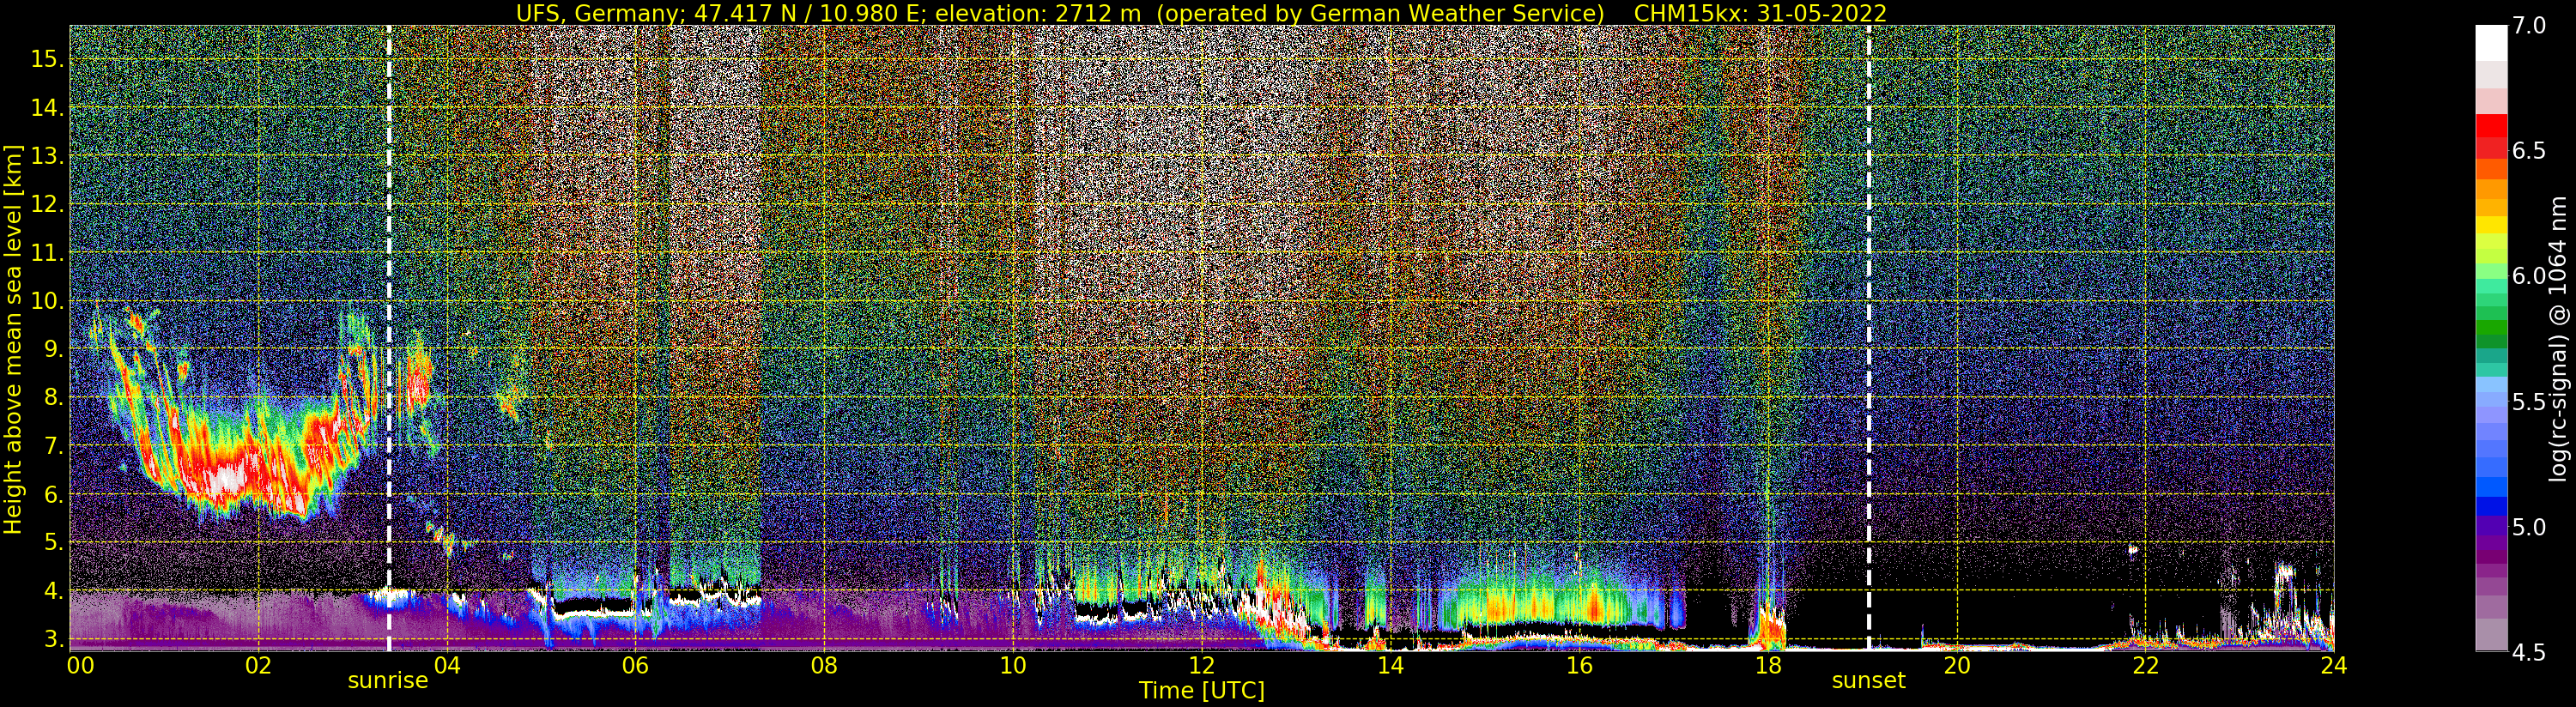Select the 10. km tick on height axis
The image size is (2576, 707).
coord(46,301)
